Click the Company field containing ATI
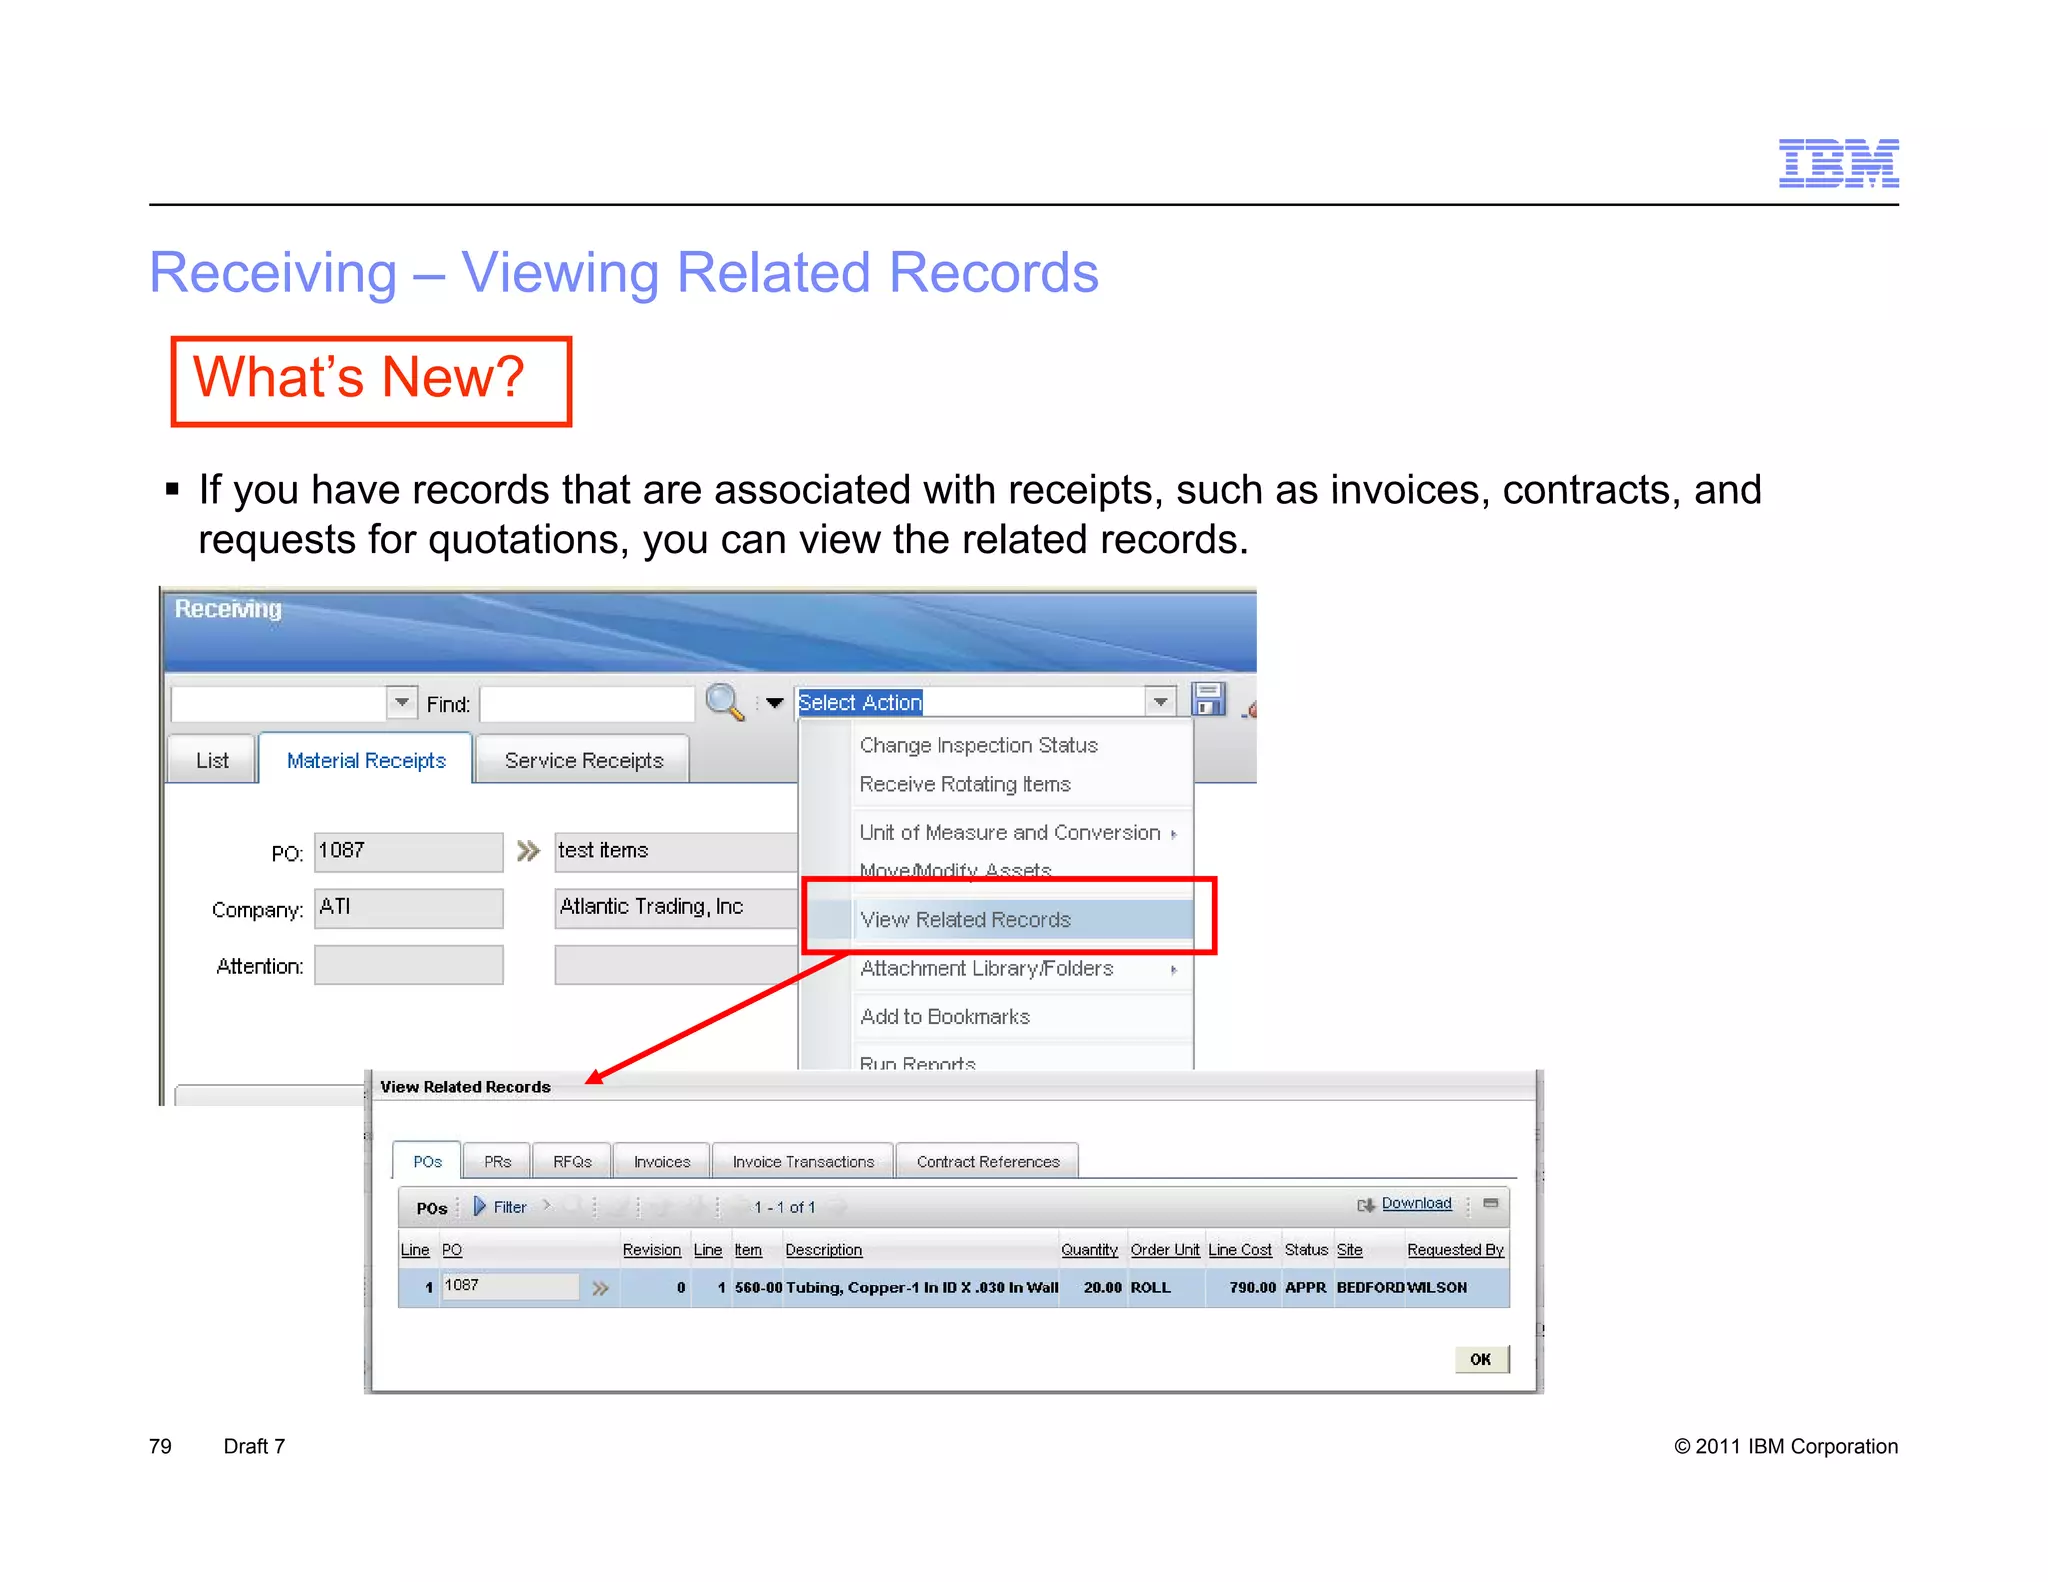The height and width of the screenshot is (1582, 2048). click(408, 908)
